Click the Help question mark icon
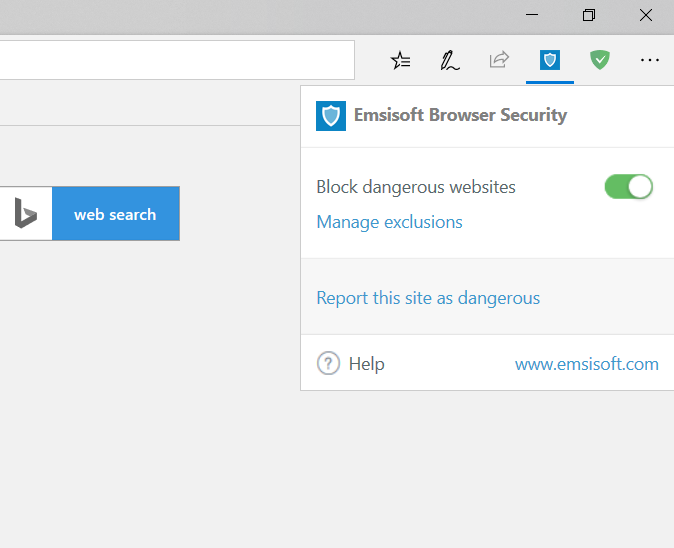 (328, 364)
